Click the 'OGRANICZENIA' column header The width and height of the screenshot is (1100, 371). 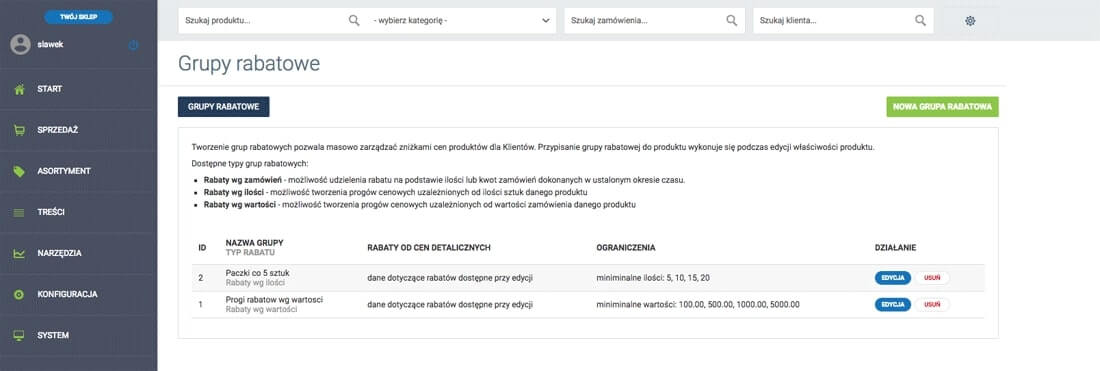click(626, 248)
